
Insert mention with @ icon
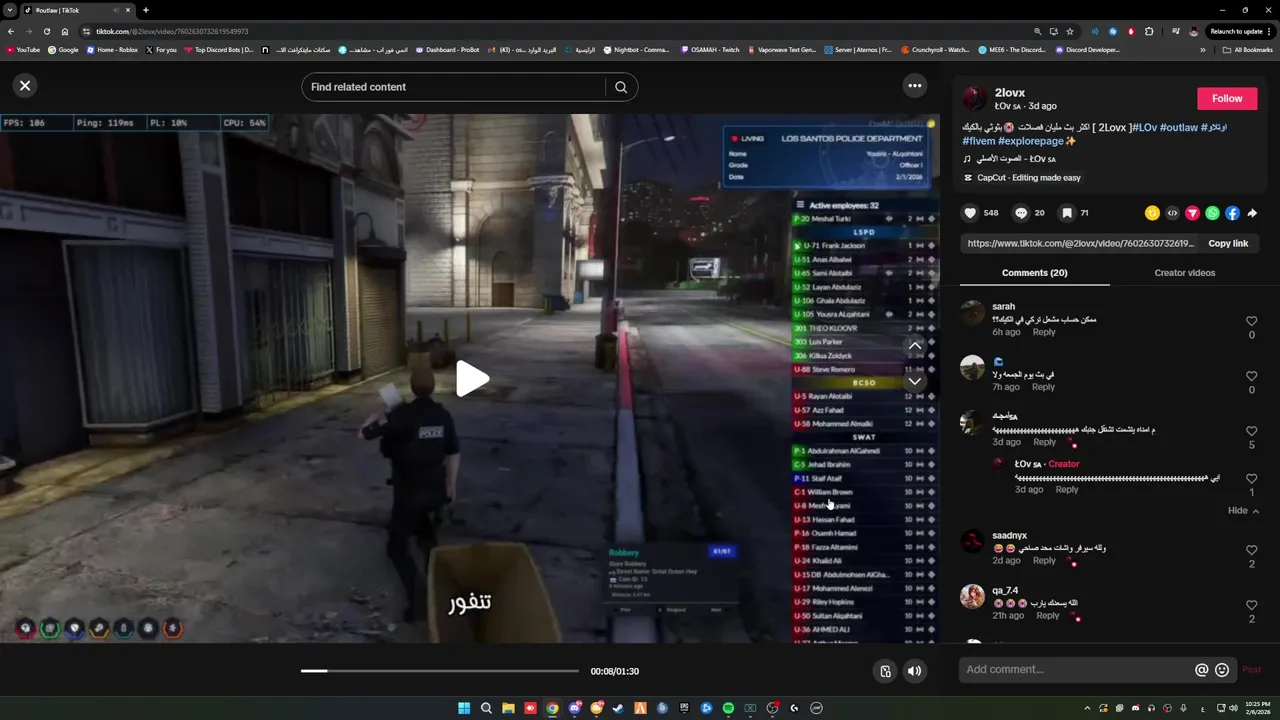click(1202, 670)
